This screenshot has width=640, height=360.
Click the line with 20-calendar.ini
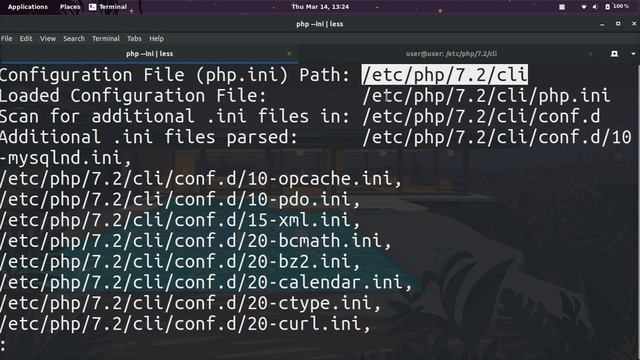206,283
